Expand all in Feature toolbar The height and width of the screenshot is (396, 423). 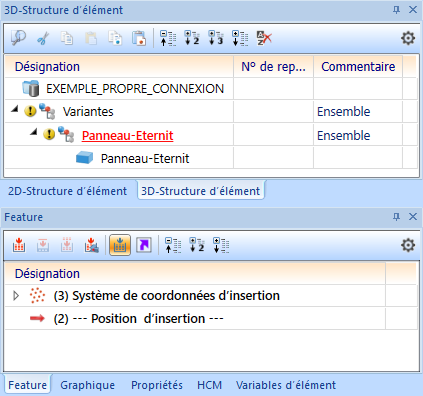[x=221, y=245]
